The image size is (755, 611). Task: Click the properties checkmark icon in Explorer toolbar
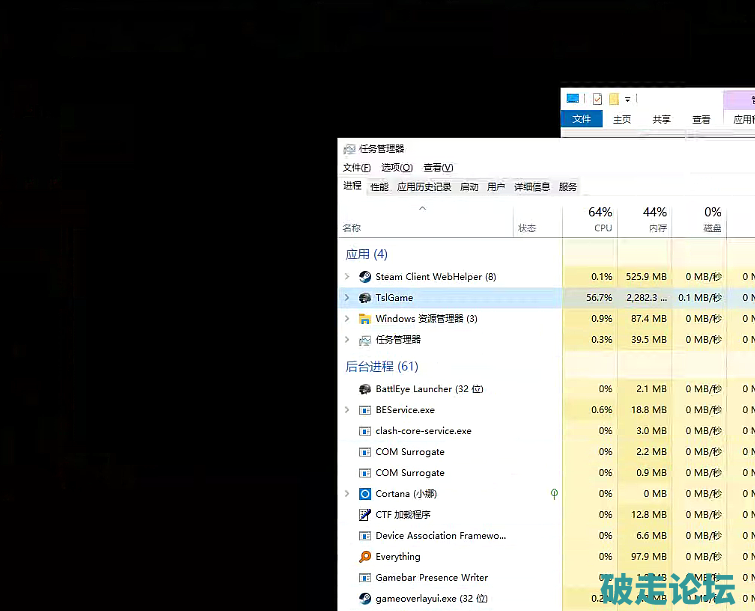pyautogui.click(x=597, y=99)
